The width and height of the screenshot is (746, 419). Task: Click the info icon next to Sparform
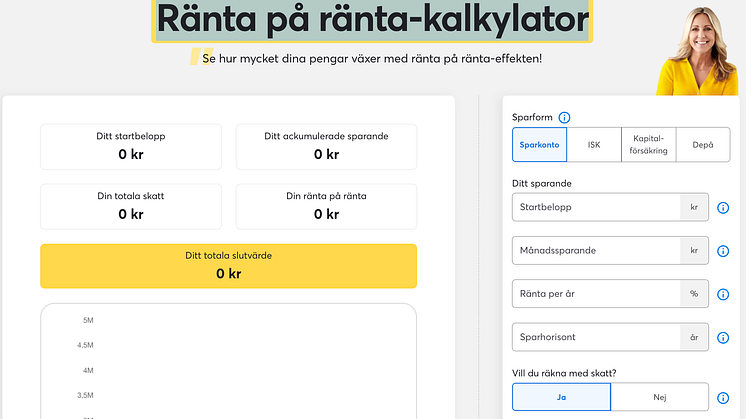pyautogui.click(x=564, y=117)
